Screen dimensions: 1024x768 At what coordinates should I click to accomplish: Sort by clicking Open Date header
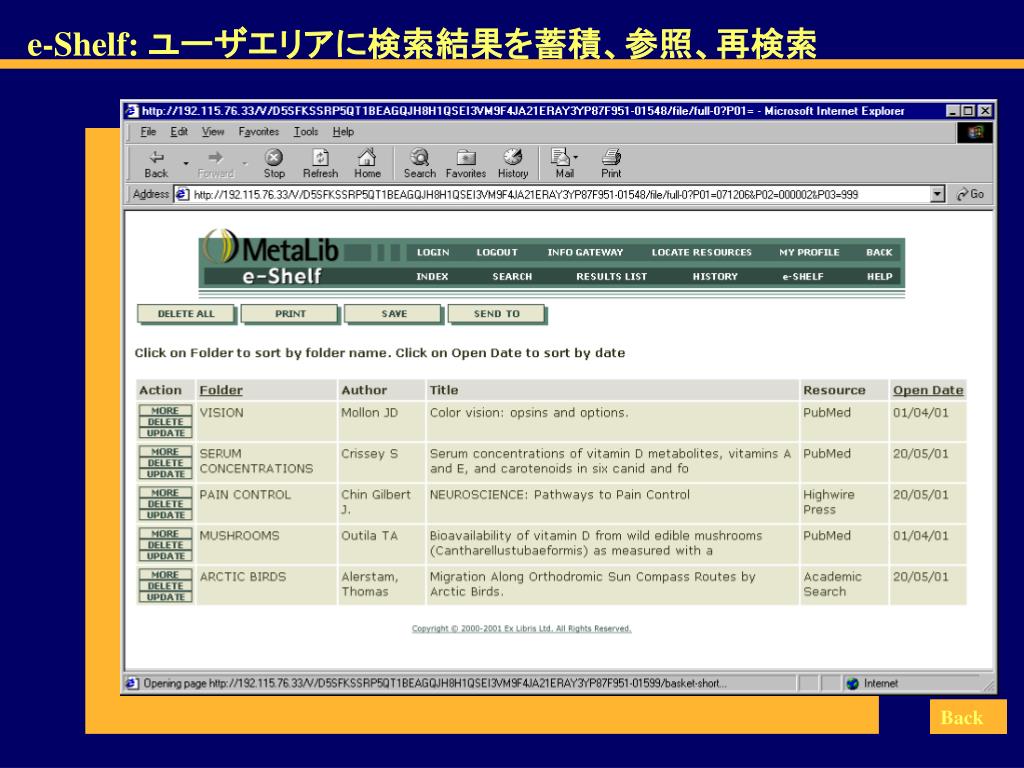[x=928, y=390]
